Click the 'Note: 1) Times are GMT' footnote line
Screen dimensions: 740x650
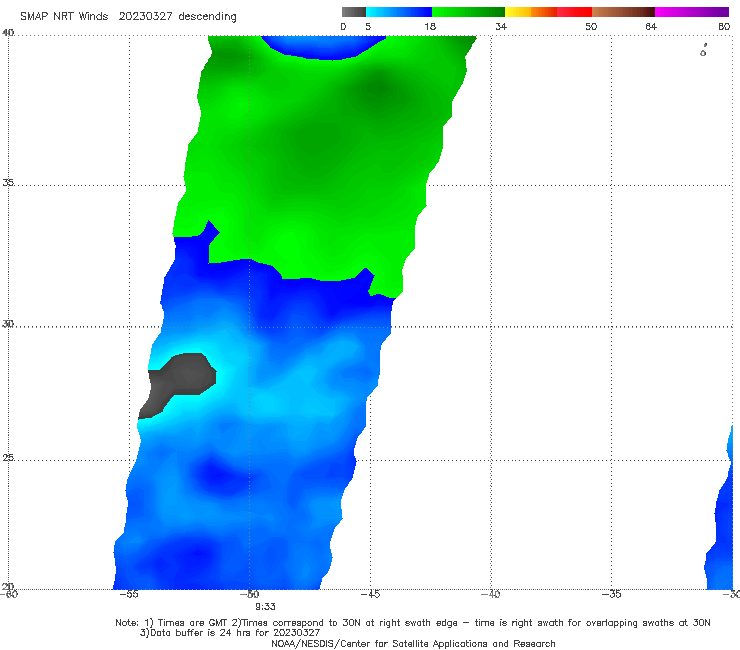(x=412, y=623)
